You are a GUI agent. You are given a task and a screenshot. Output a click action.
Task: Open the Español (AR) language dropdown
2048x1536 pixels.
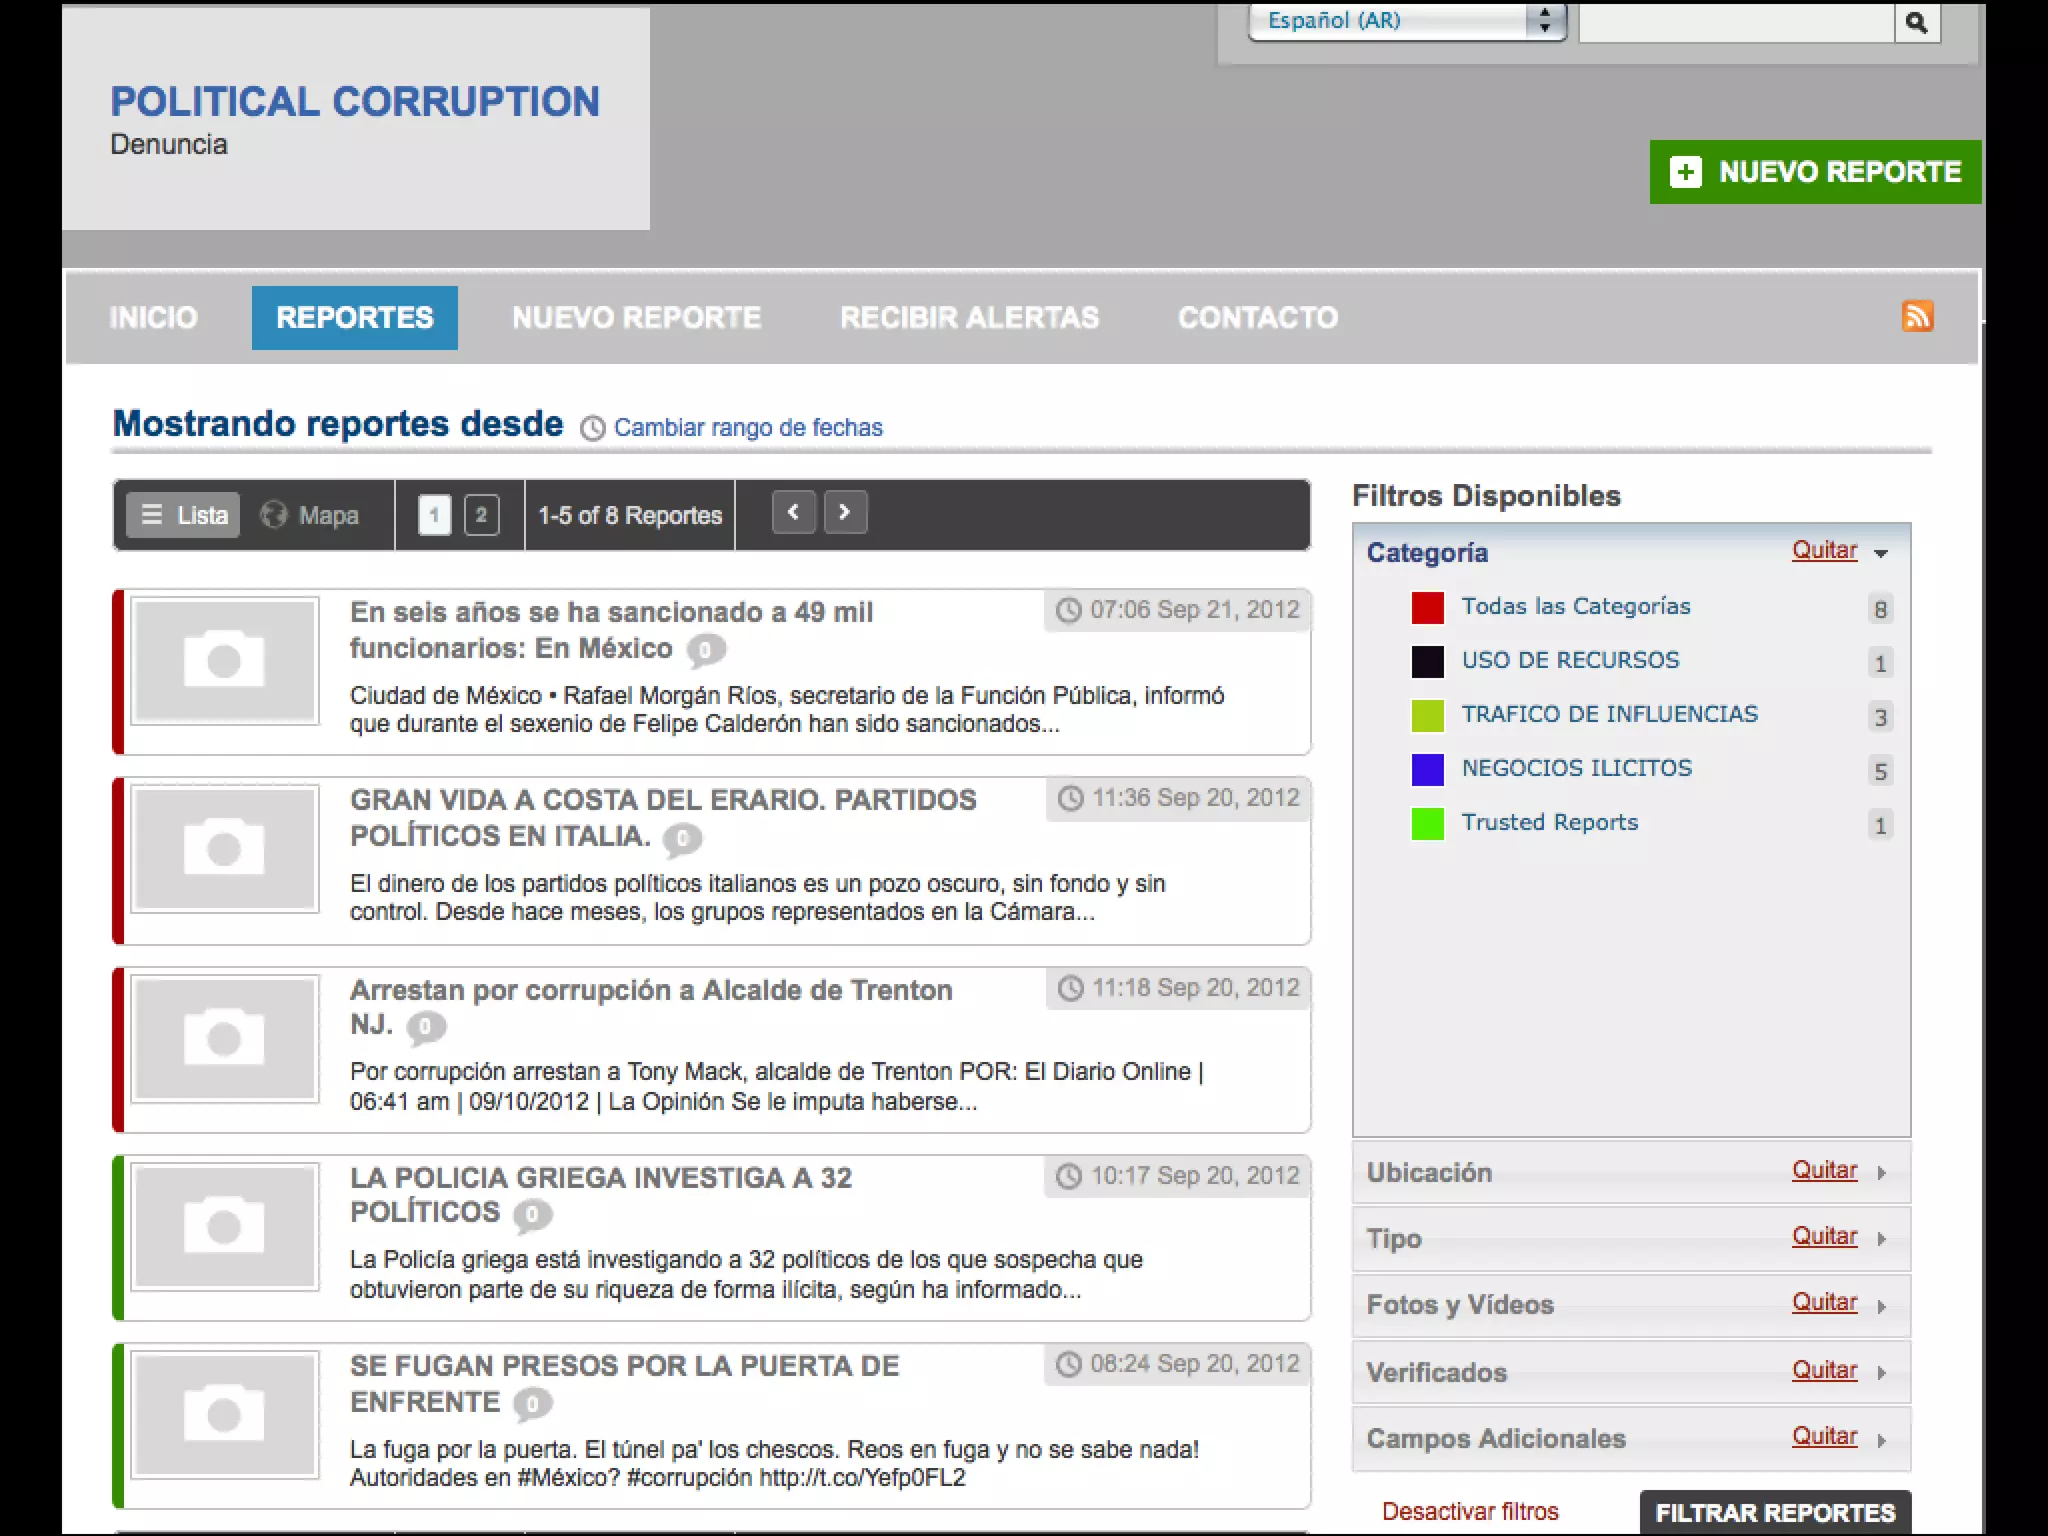point(1405,21)
